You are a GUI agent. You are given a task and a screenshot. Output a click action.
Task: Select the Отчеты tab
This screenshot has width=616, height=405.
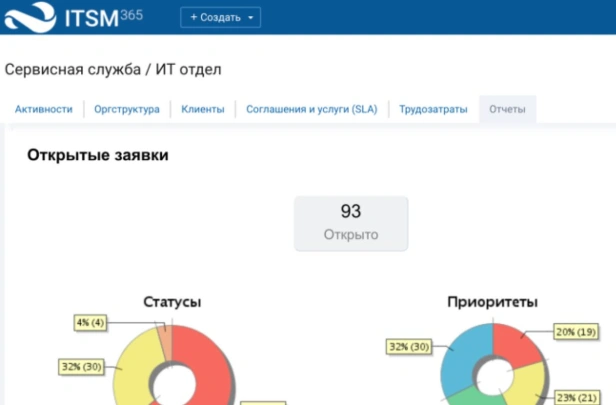[507, 109]
